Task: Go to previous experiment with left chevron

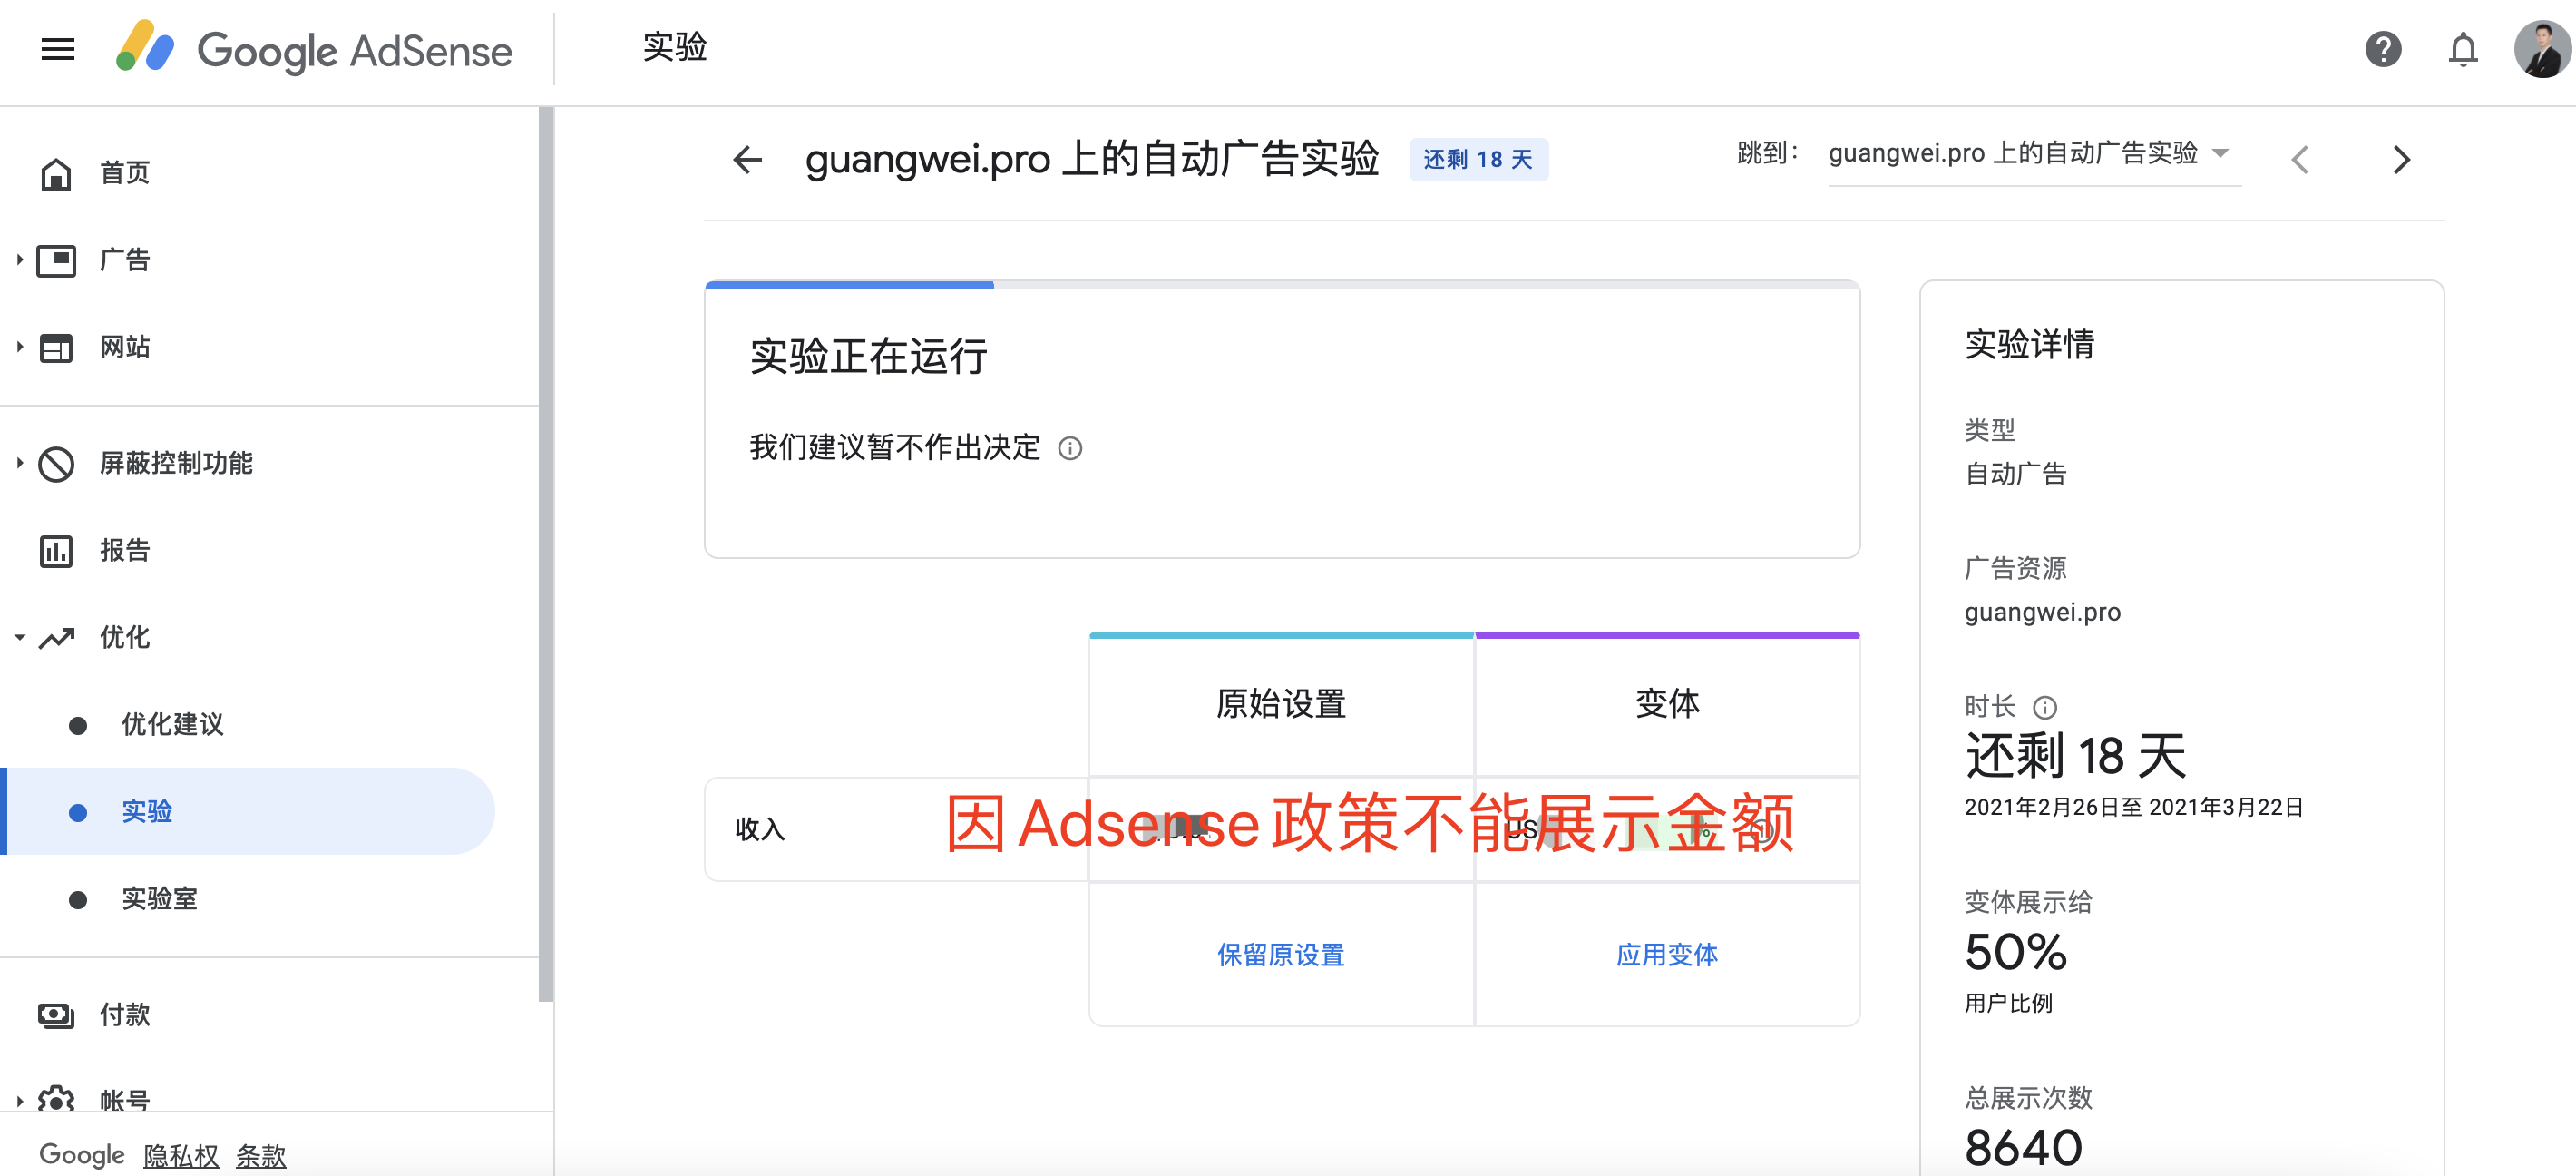Action: (x=2300, y=159)
